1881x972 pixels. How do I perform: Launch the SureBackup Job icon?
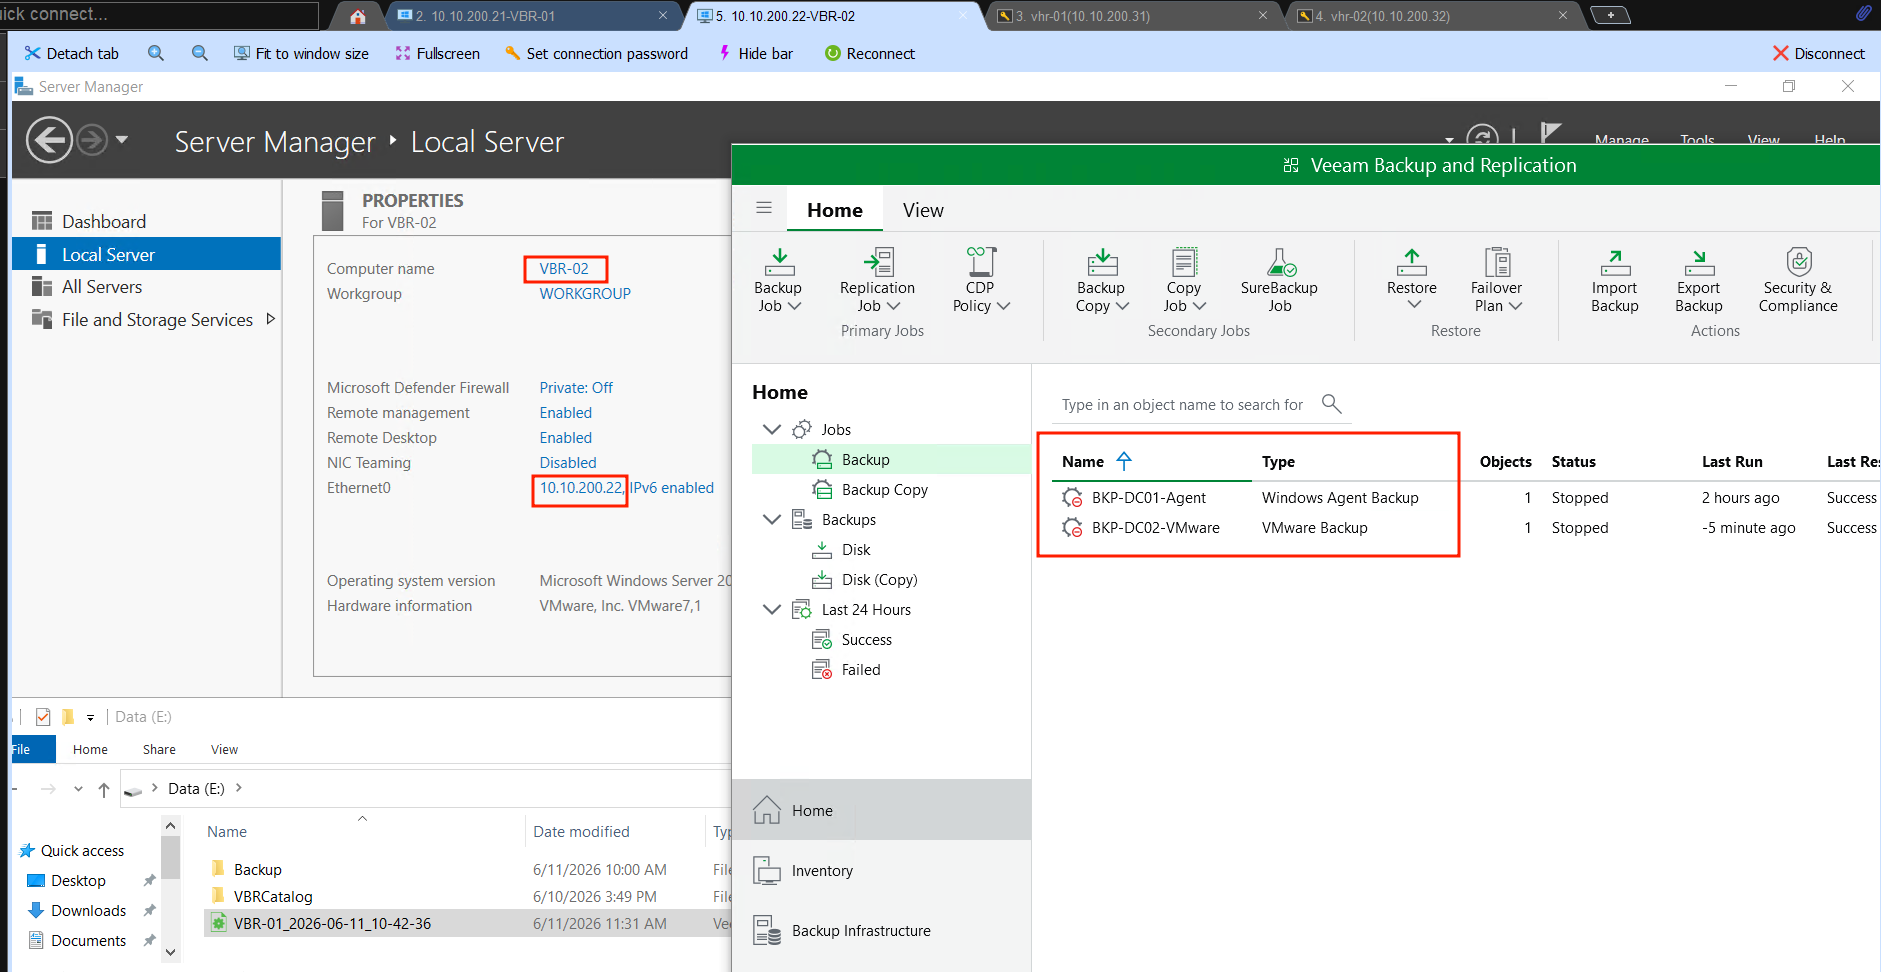(x=1281, y=262)
